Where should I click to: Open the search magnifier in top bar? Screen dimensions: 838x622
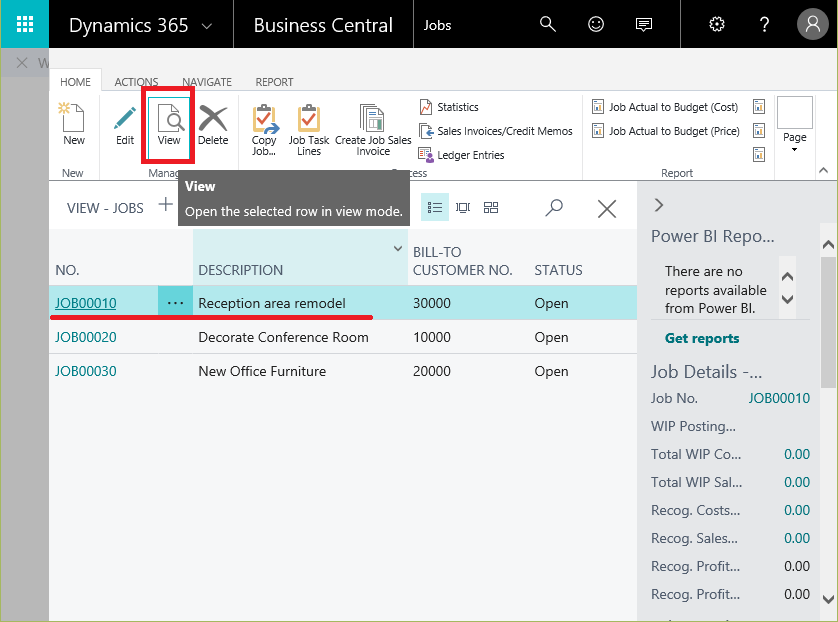click(547, 24)
